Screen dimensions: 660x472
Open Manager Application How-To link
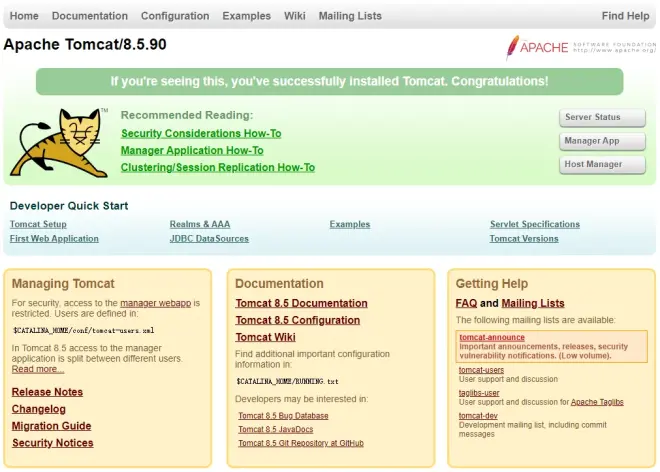coord(192,150)
